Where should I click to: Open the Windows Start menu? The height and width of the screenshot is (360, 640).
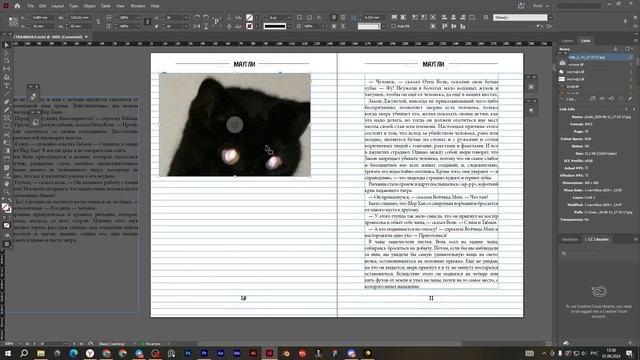coord(8,353)
